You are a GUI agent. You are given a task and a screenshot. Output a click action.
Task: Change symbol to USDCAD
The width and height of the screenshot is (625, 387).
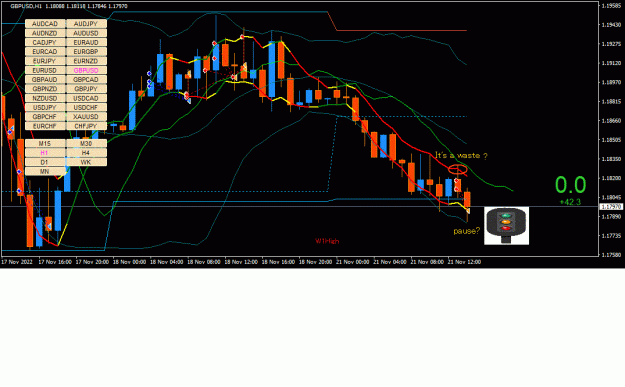pos(86,98)
